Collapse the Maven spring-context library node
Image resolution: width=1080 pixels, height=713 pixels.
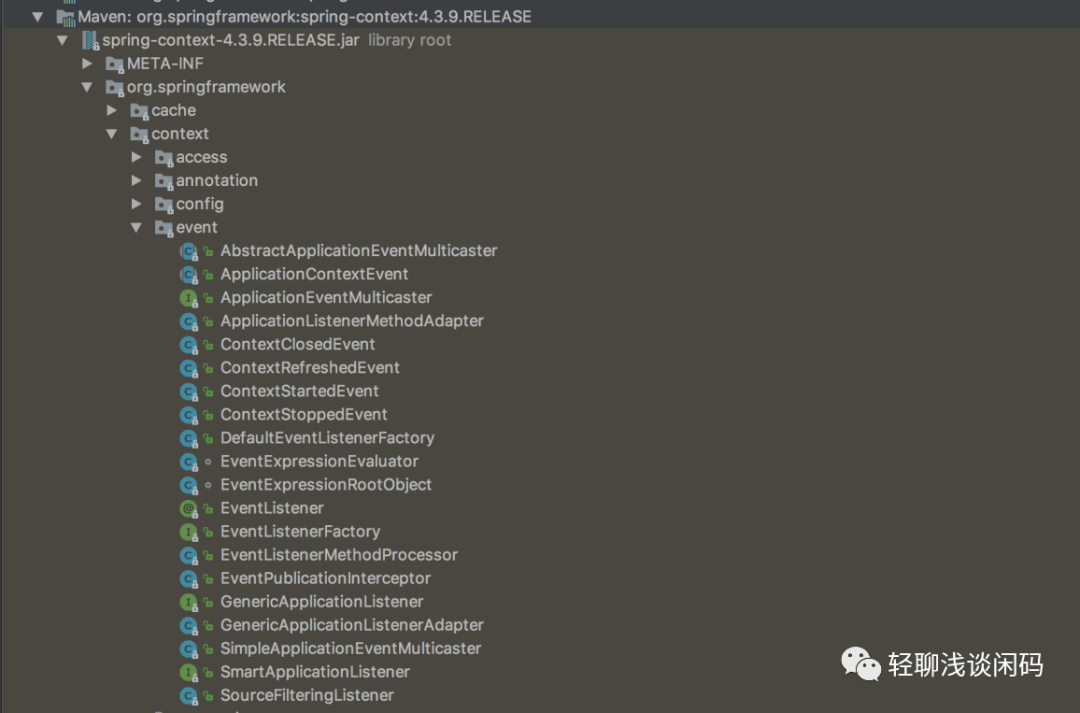(38, 17)
